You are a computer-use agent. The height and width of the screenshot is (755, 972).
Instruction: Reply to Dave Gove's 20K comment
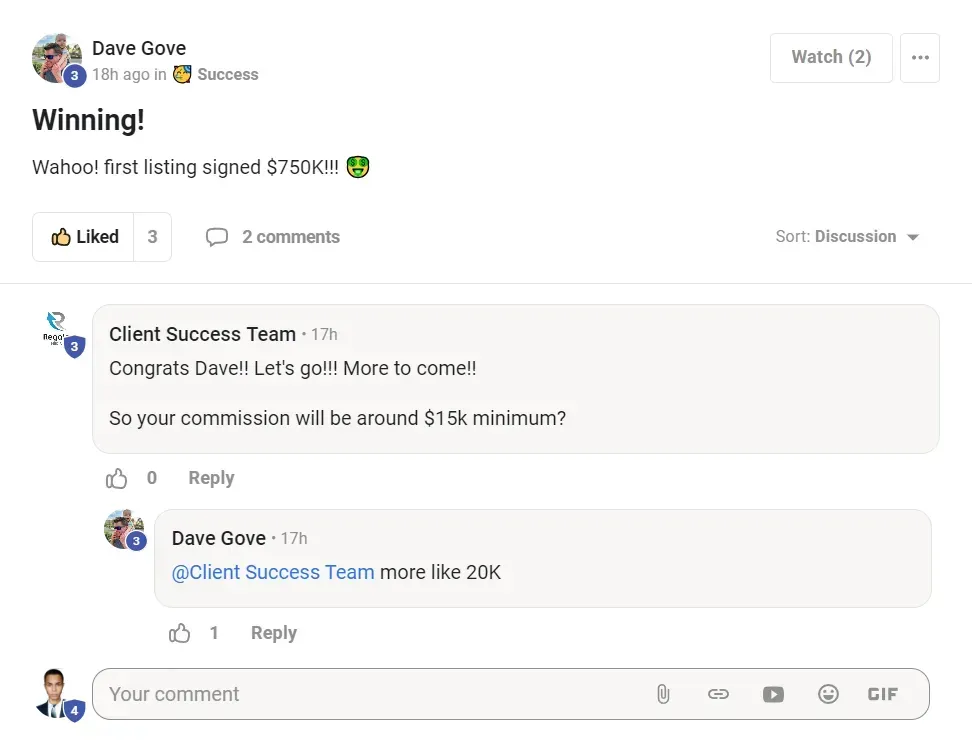click(x=273, y=633)
